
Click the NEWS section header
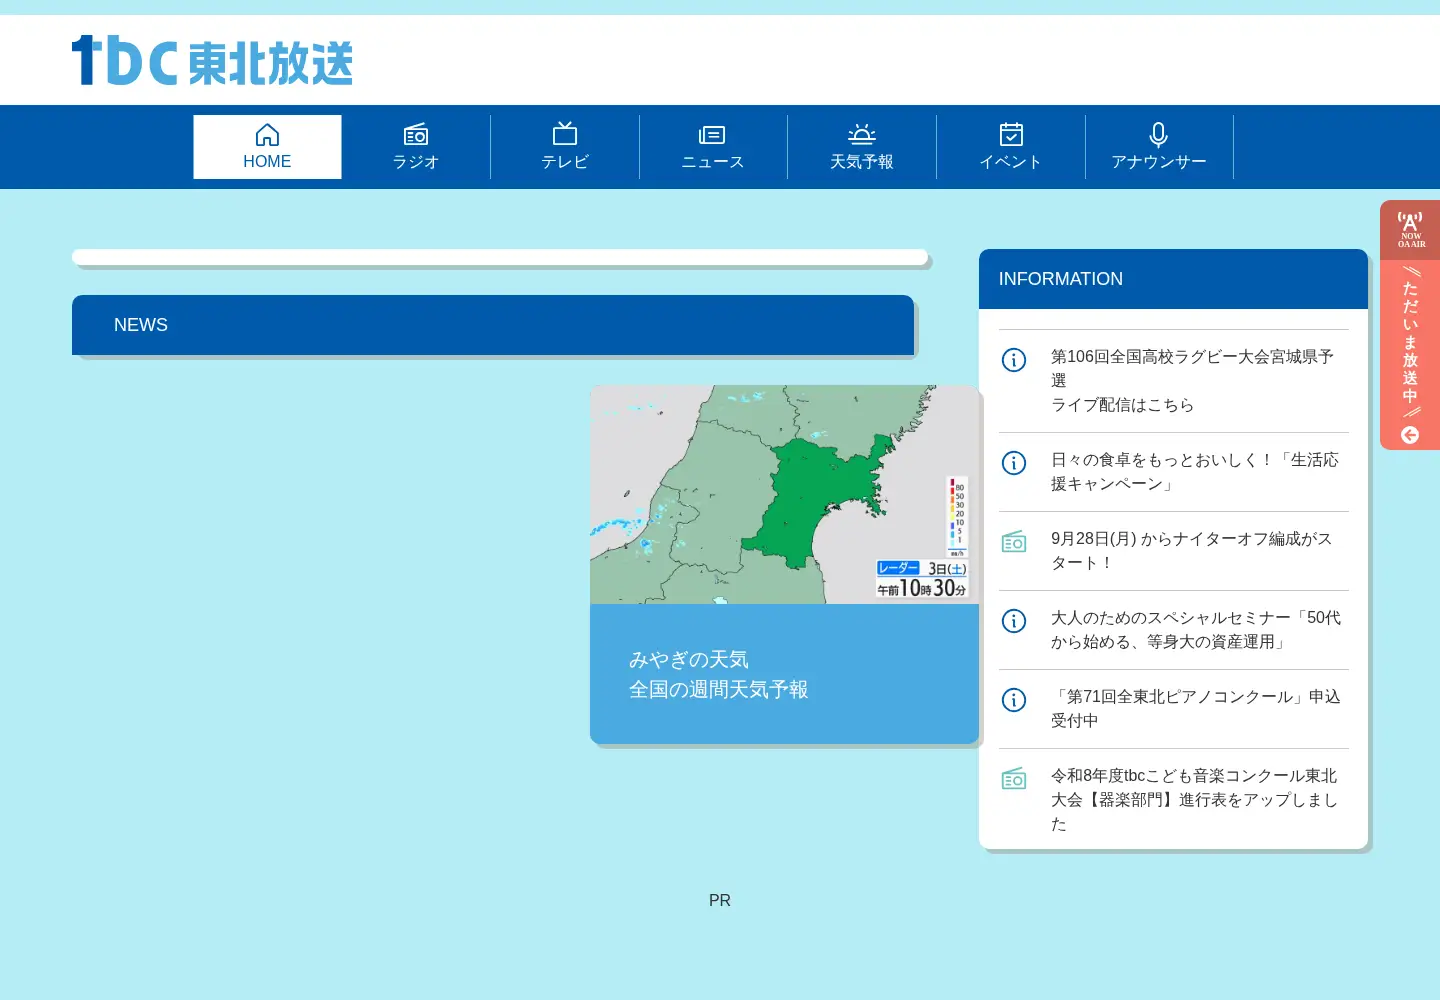[493, 325]
